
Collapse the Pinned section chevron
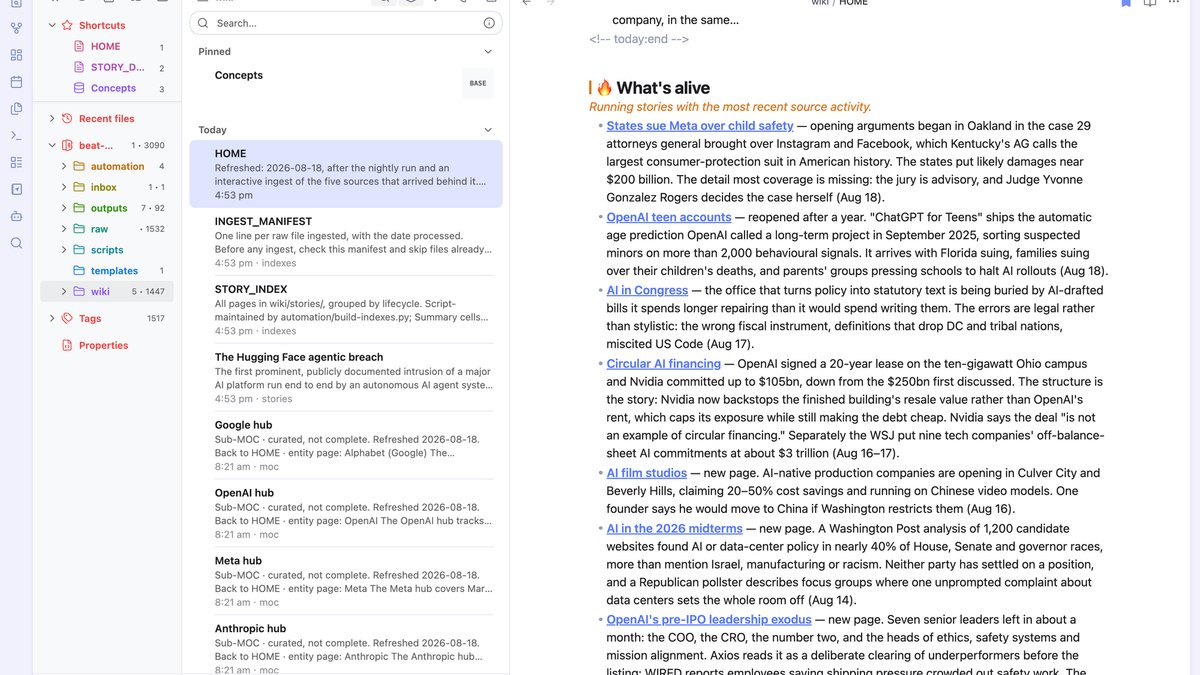[488, 52]
